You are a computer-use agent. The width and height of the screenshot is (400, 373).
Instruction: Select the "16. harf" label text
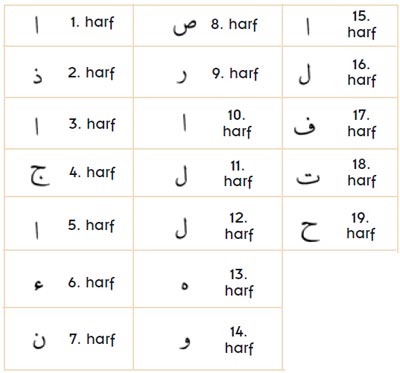coord(362,72)
